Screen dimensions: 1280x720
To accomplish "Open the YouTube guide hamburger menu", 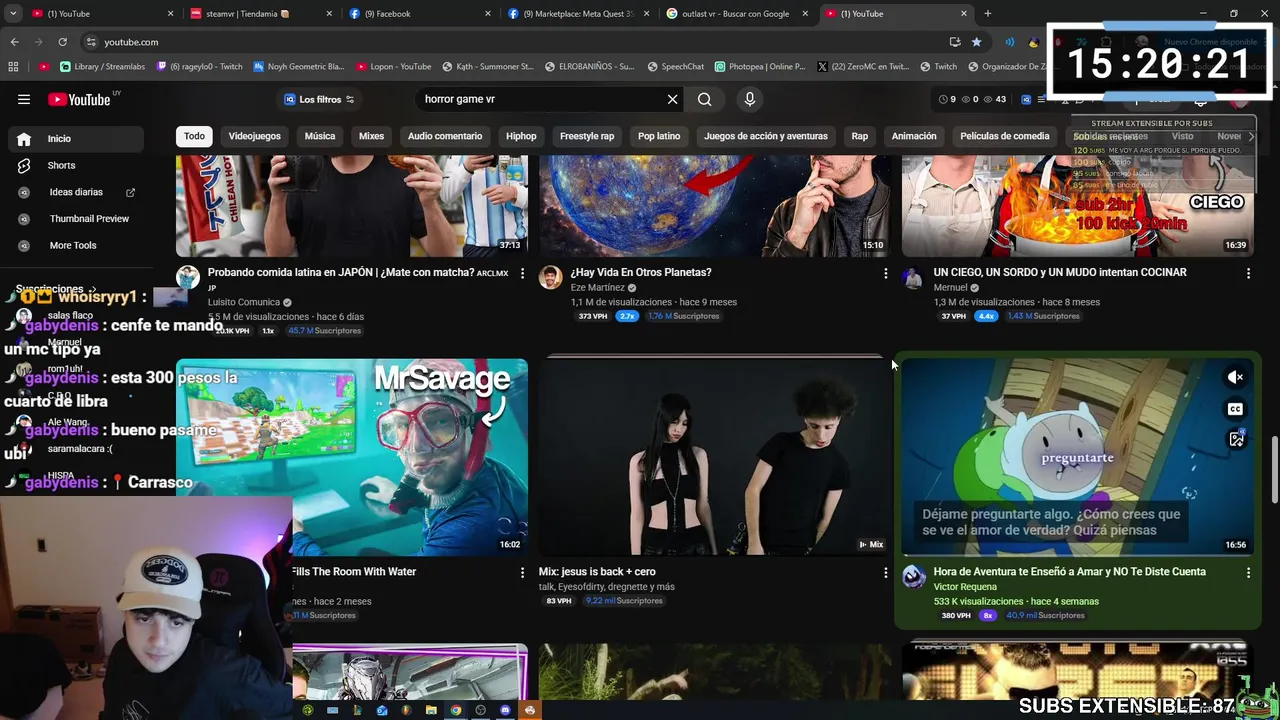I will click(24, 99).
